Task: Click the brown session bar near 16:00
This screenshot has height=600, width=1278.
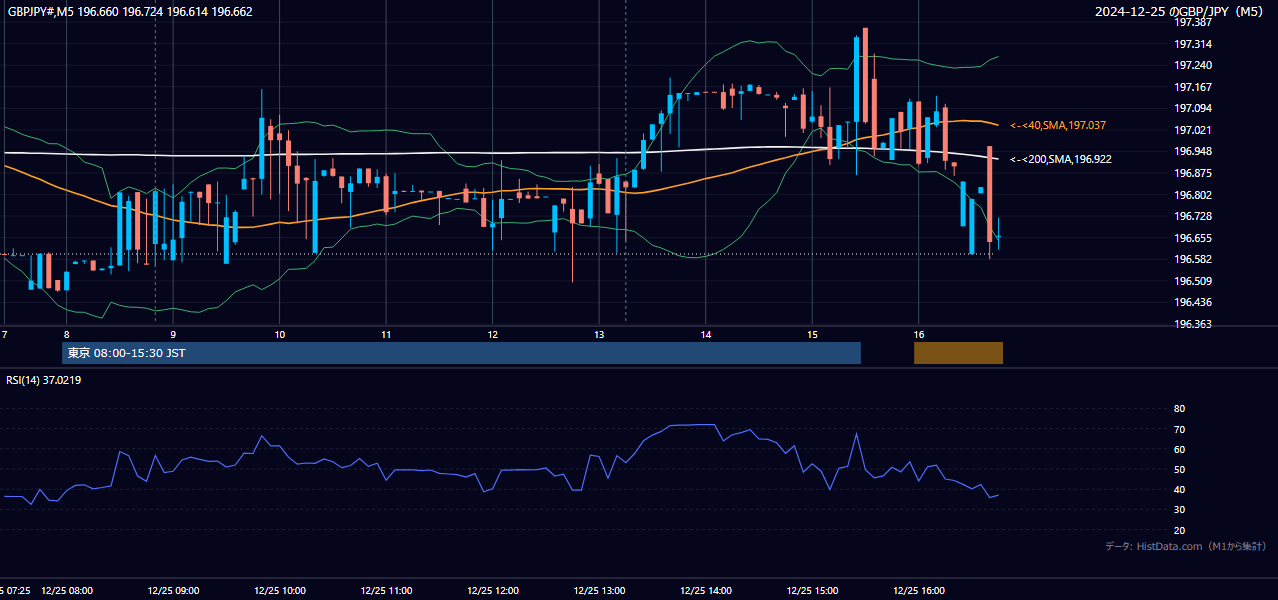Action: (958, 353)
